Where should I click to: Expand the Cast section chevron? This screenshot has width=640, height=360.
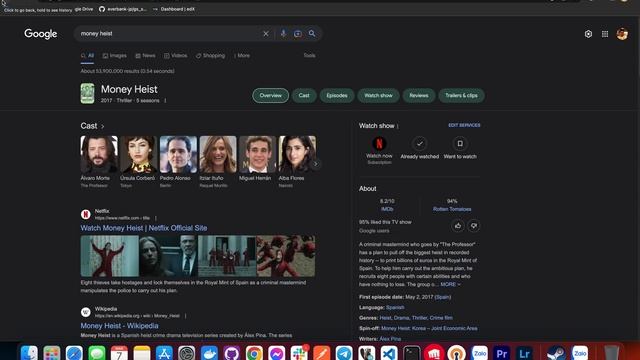[102, 127]
